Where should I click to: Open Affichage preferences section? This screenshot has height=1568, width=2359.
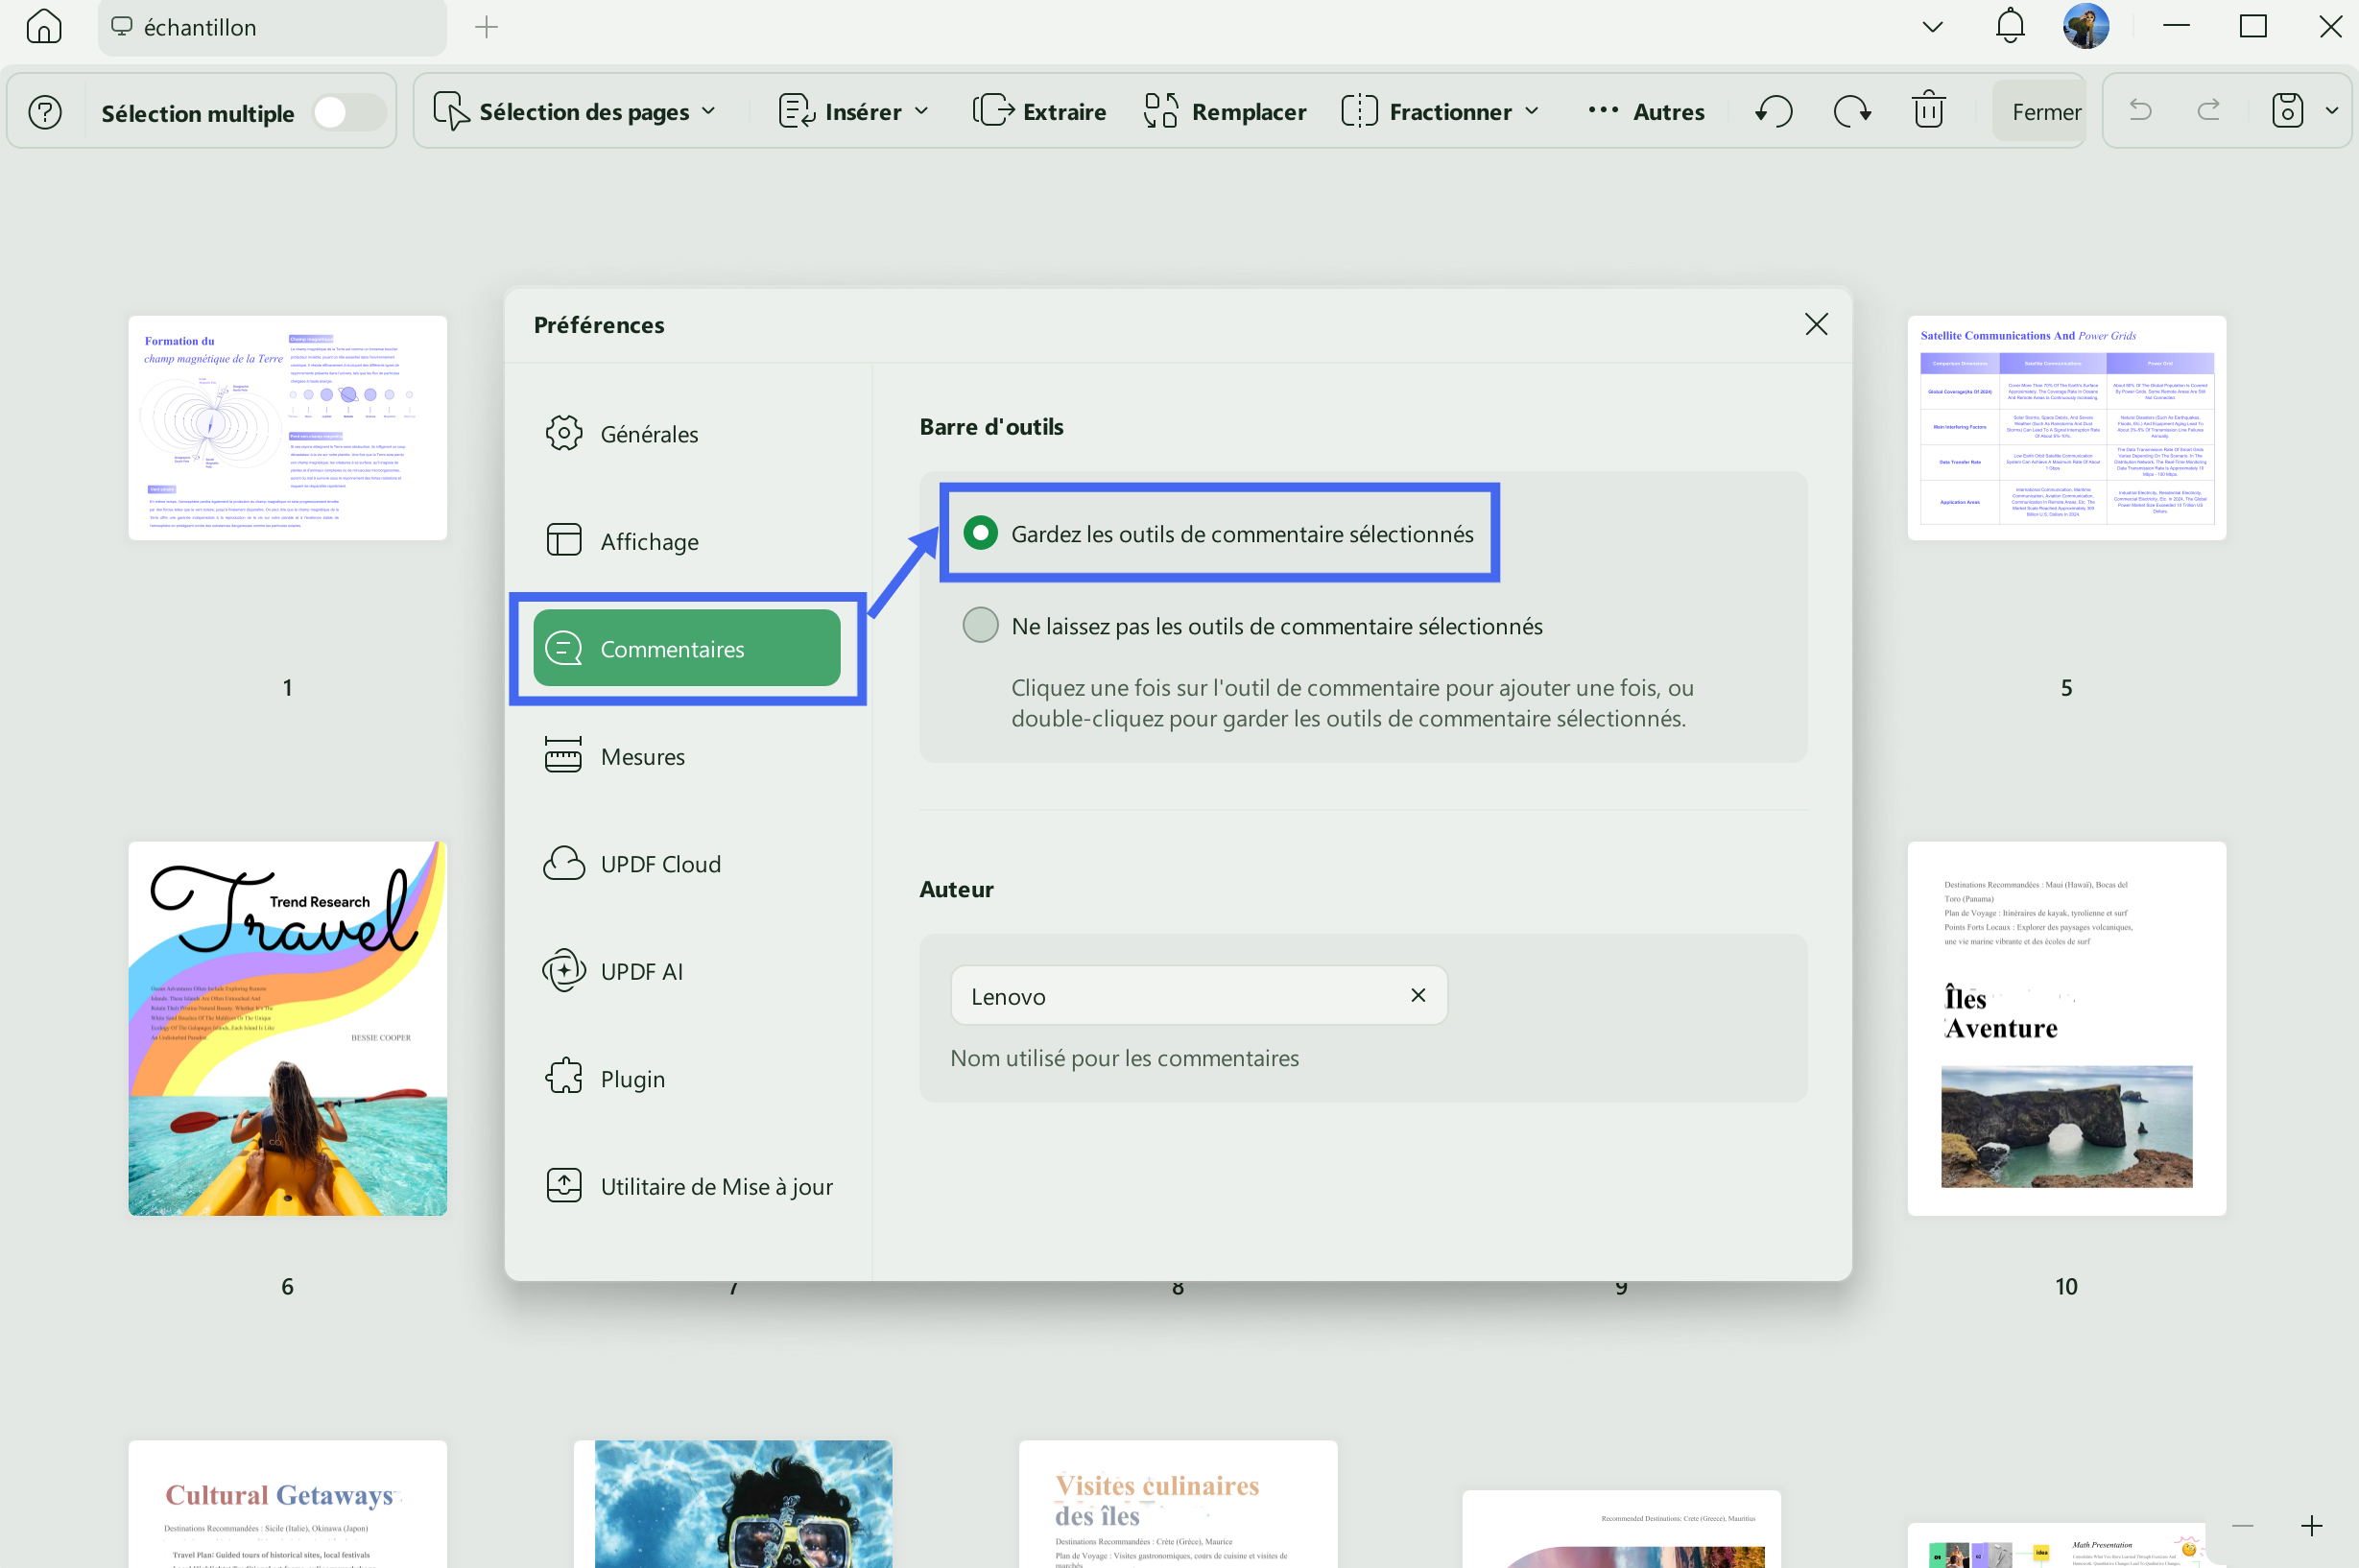tap(687, 541)
